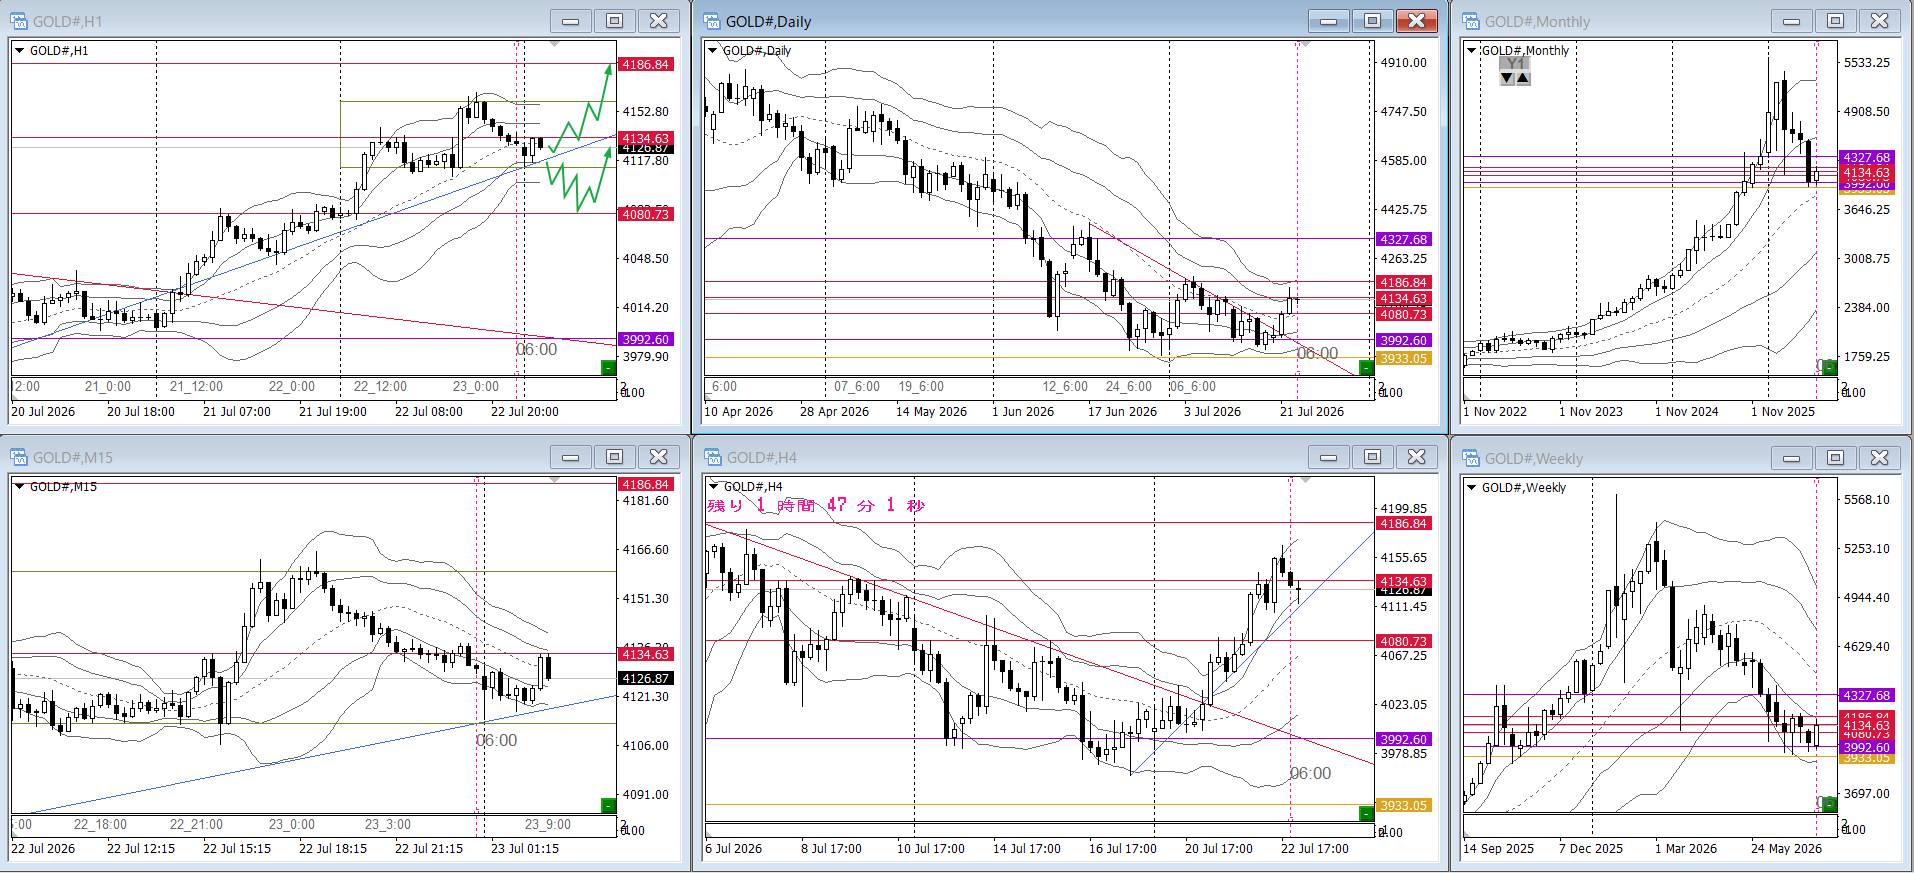This screenshot has height=873, width=1914.
Task: Select the GOLD#,Weekly window title
Action: [x=1534, y=458]
